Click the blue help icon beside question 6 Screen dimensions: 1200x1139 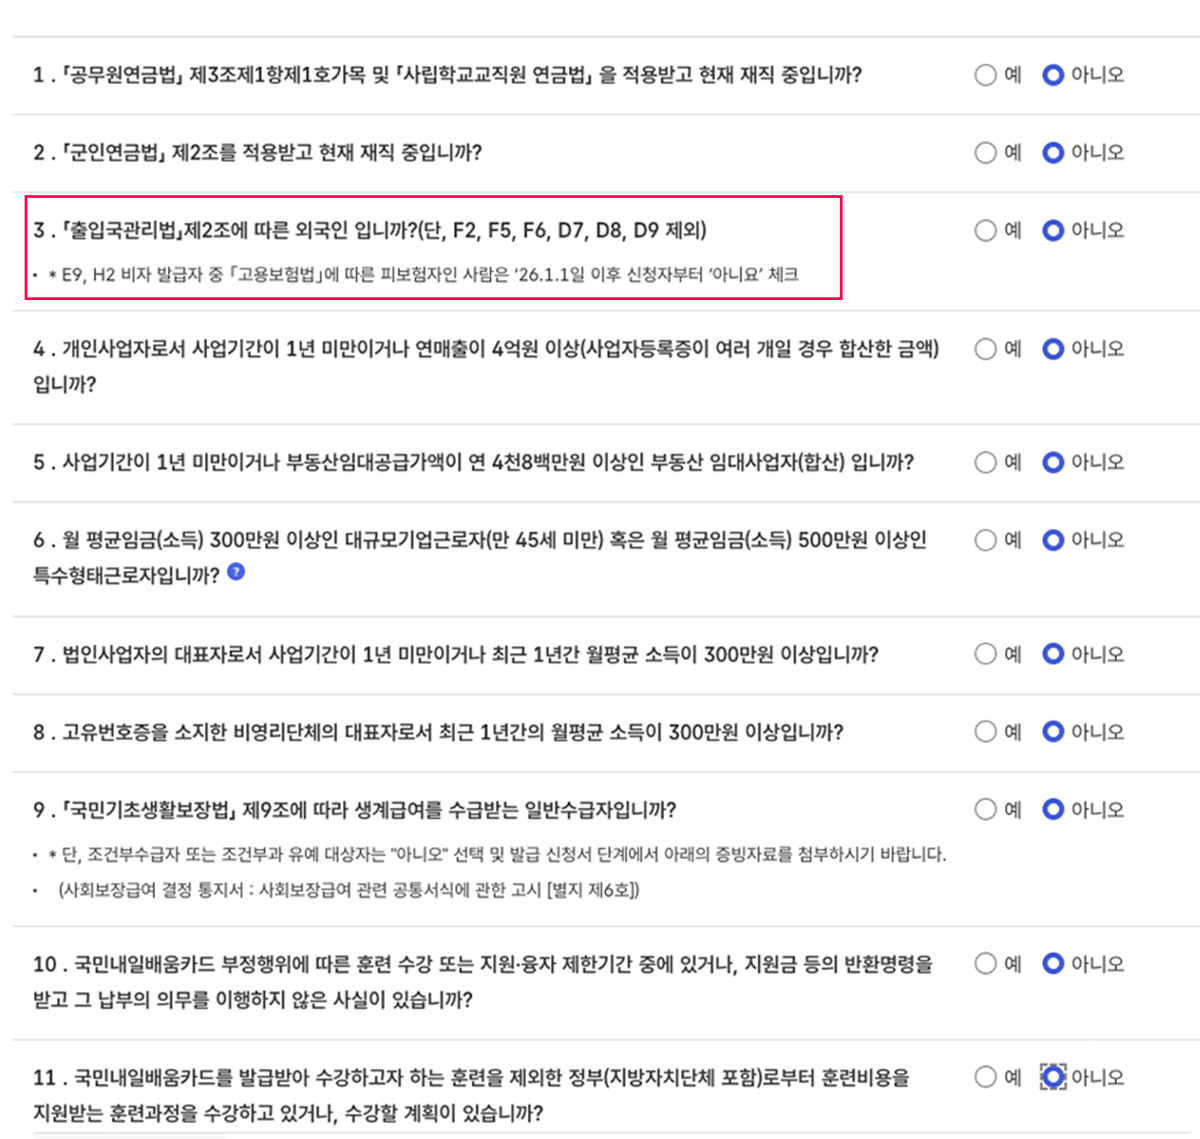tap(236, 572)
